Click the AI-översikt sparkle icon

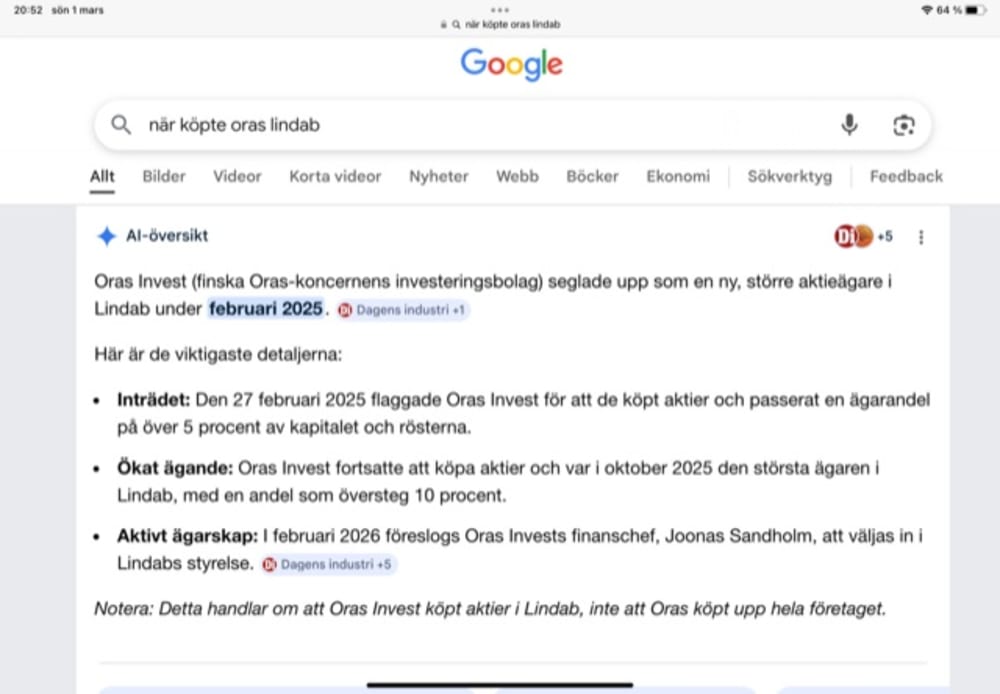[107, 236]
